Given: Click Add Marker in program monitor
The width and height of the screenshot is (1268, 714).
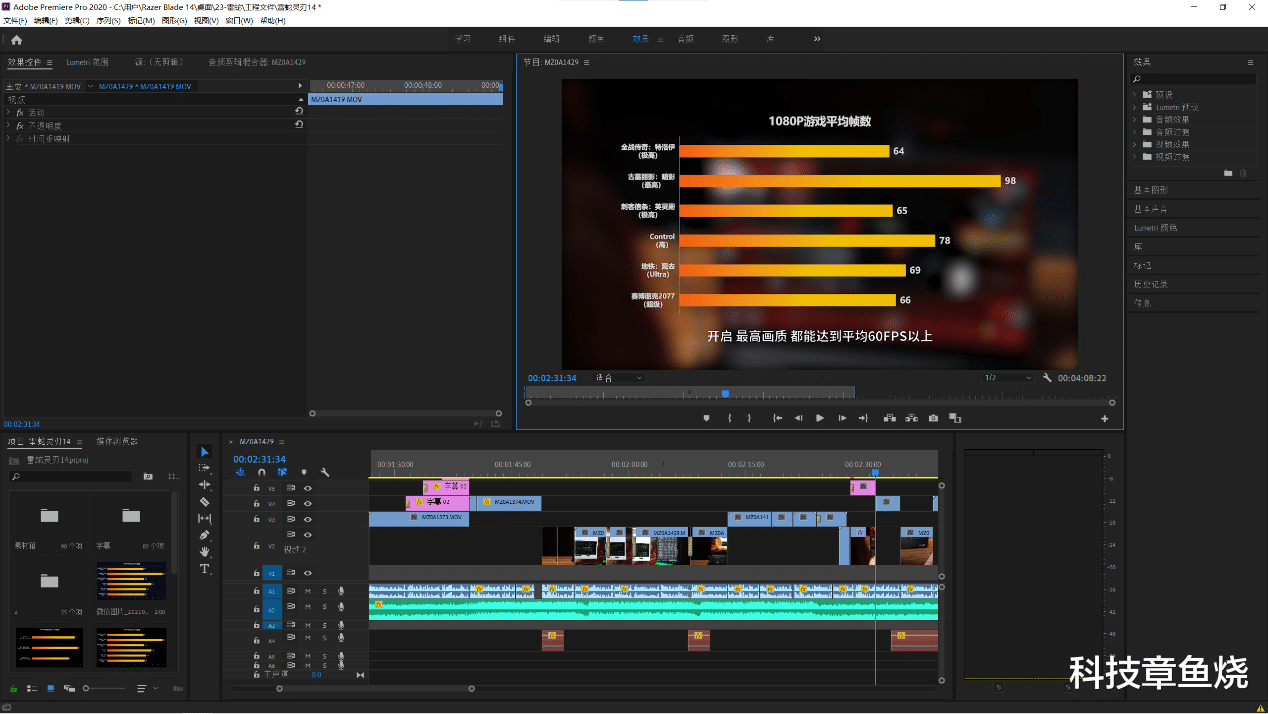Looking at the screenshot, I should click(706, 418).
